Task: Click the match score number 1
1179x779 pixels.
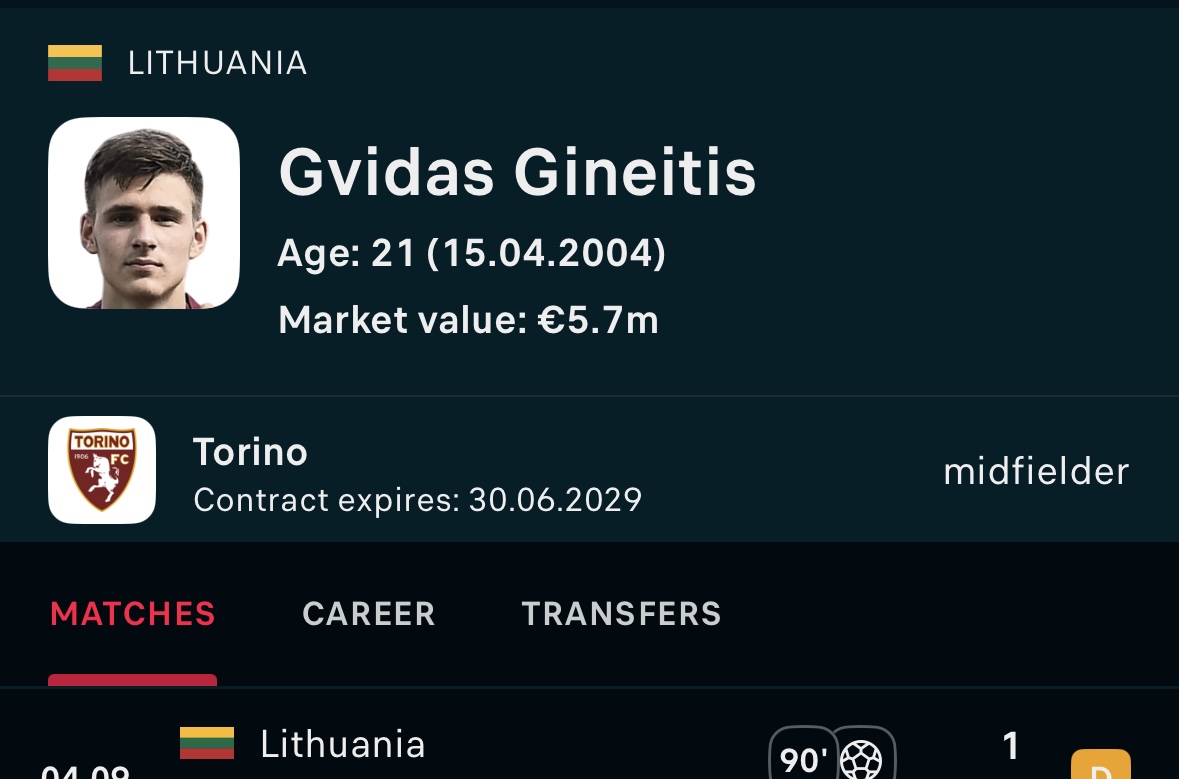Action: [x=1011, y=747]
